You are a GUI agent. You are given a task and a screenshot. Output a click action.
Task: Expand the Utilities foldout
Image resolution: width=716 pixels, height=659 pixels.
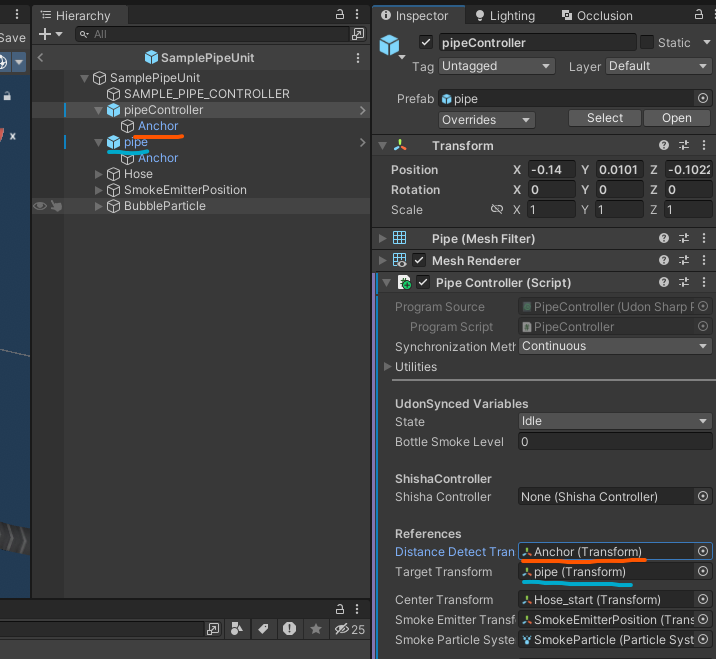pos(387,367)
